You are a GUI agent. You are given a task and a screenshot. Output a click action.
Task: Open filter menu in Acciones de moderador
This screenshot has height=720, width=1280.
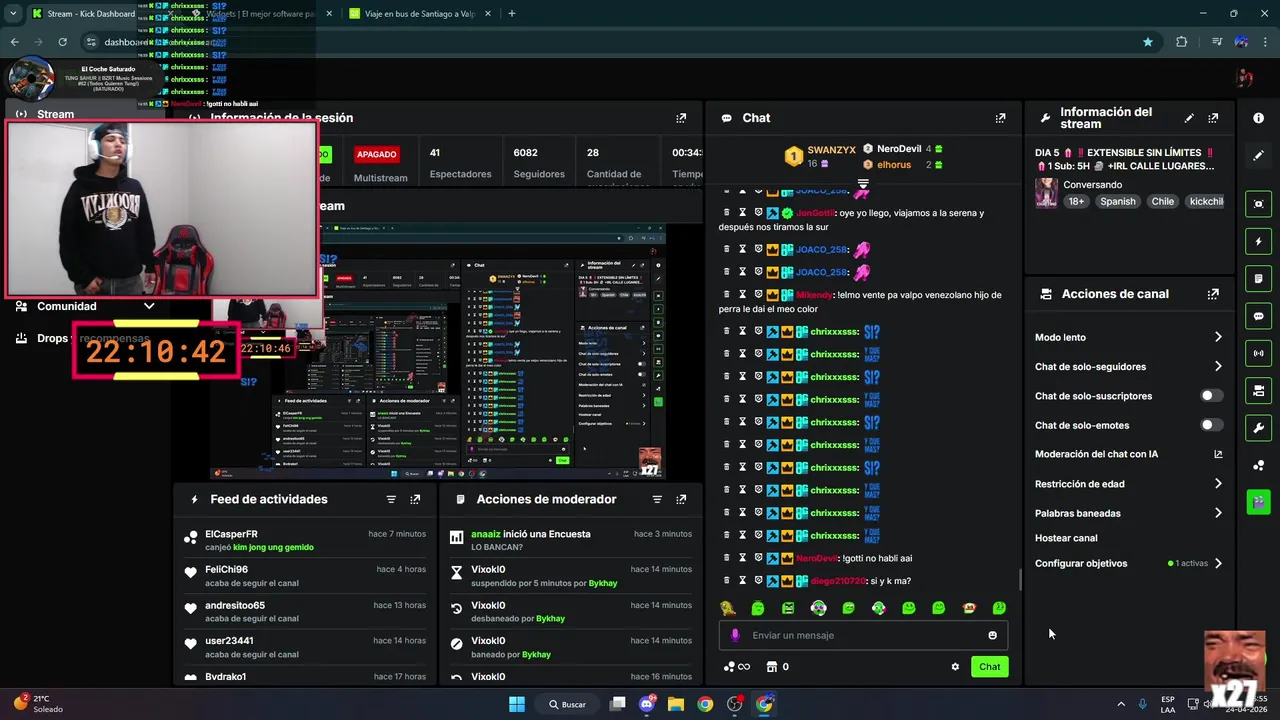tap(657, 499)
